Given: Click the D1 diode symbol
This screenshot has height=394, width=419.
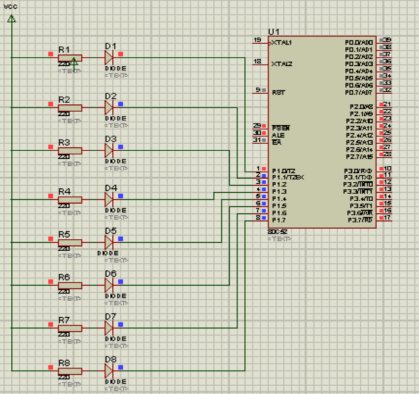Looking at the screenshot, I should coord(109,58).
